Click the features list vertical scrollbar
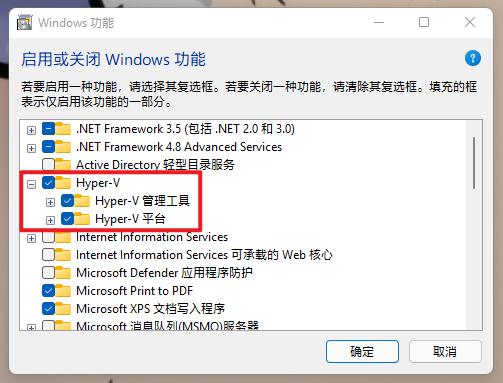Viewport: 503px width, 383px height. click(x=474, y=225)
